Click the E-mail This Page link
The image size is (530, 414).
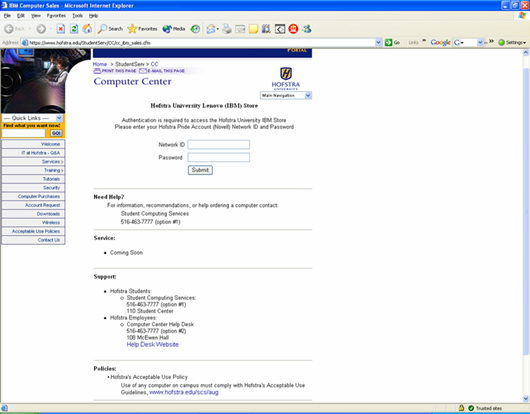pos(162,71)
